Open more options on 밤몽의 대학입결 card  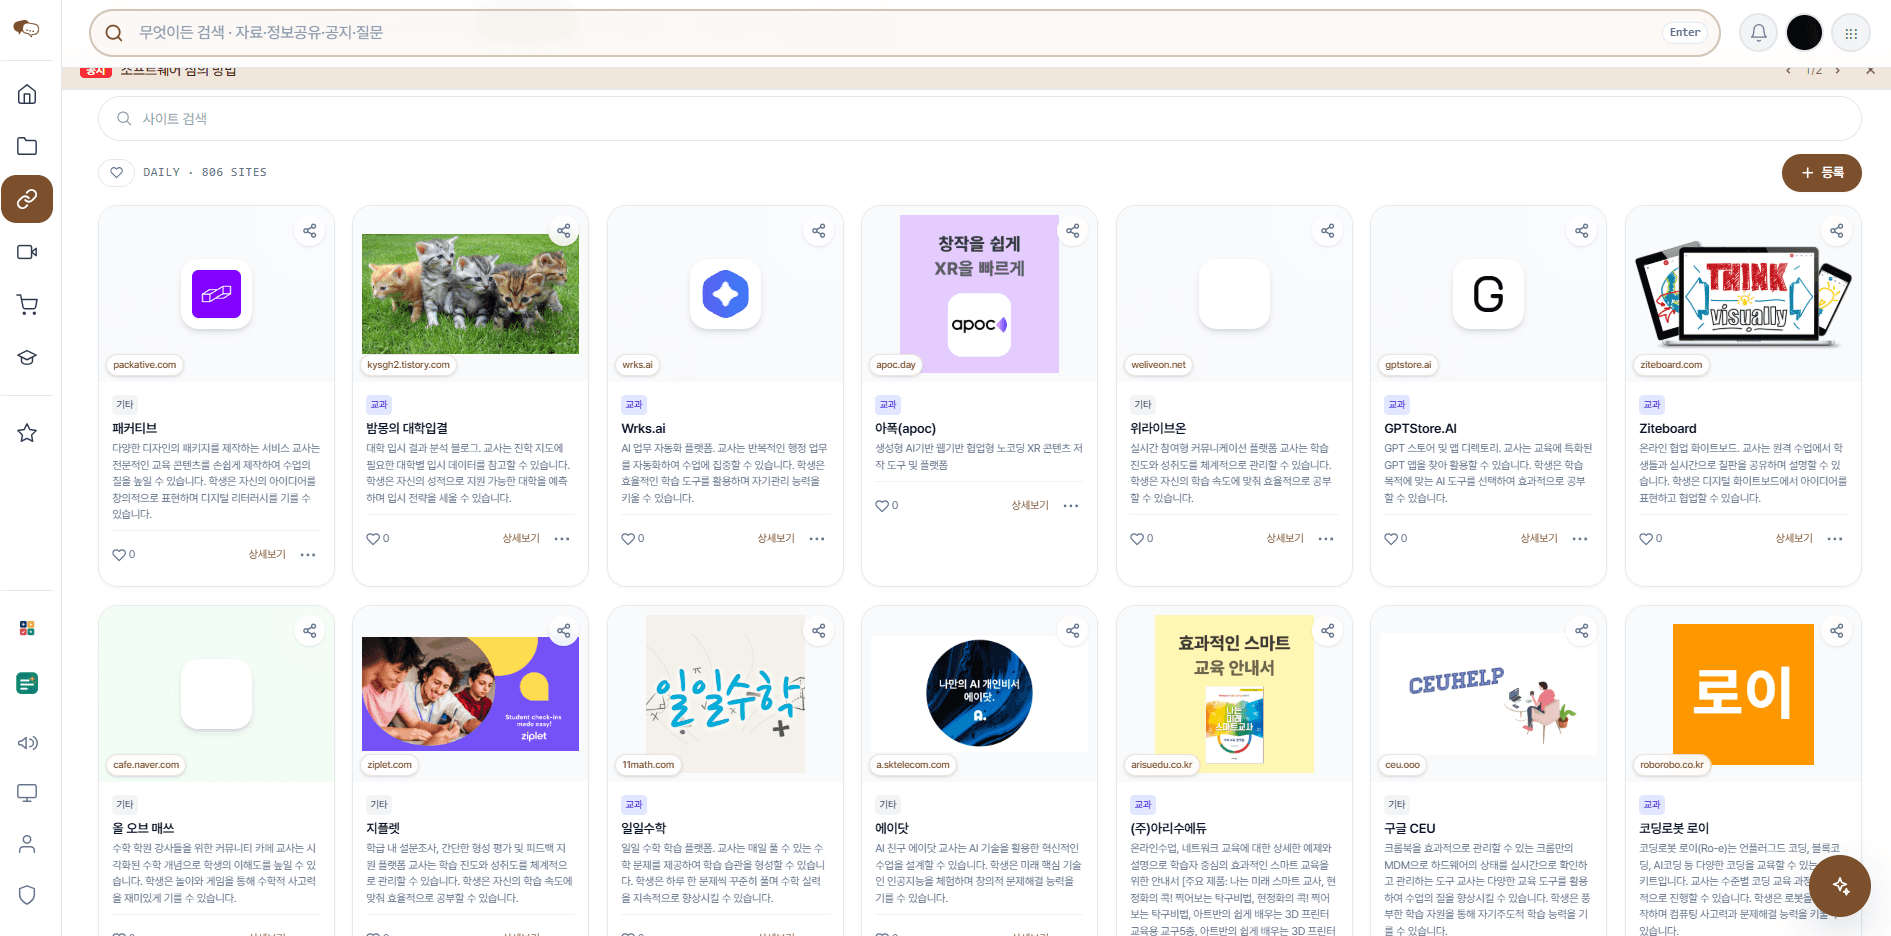point(562,538)
